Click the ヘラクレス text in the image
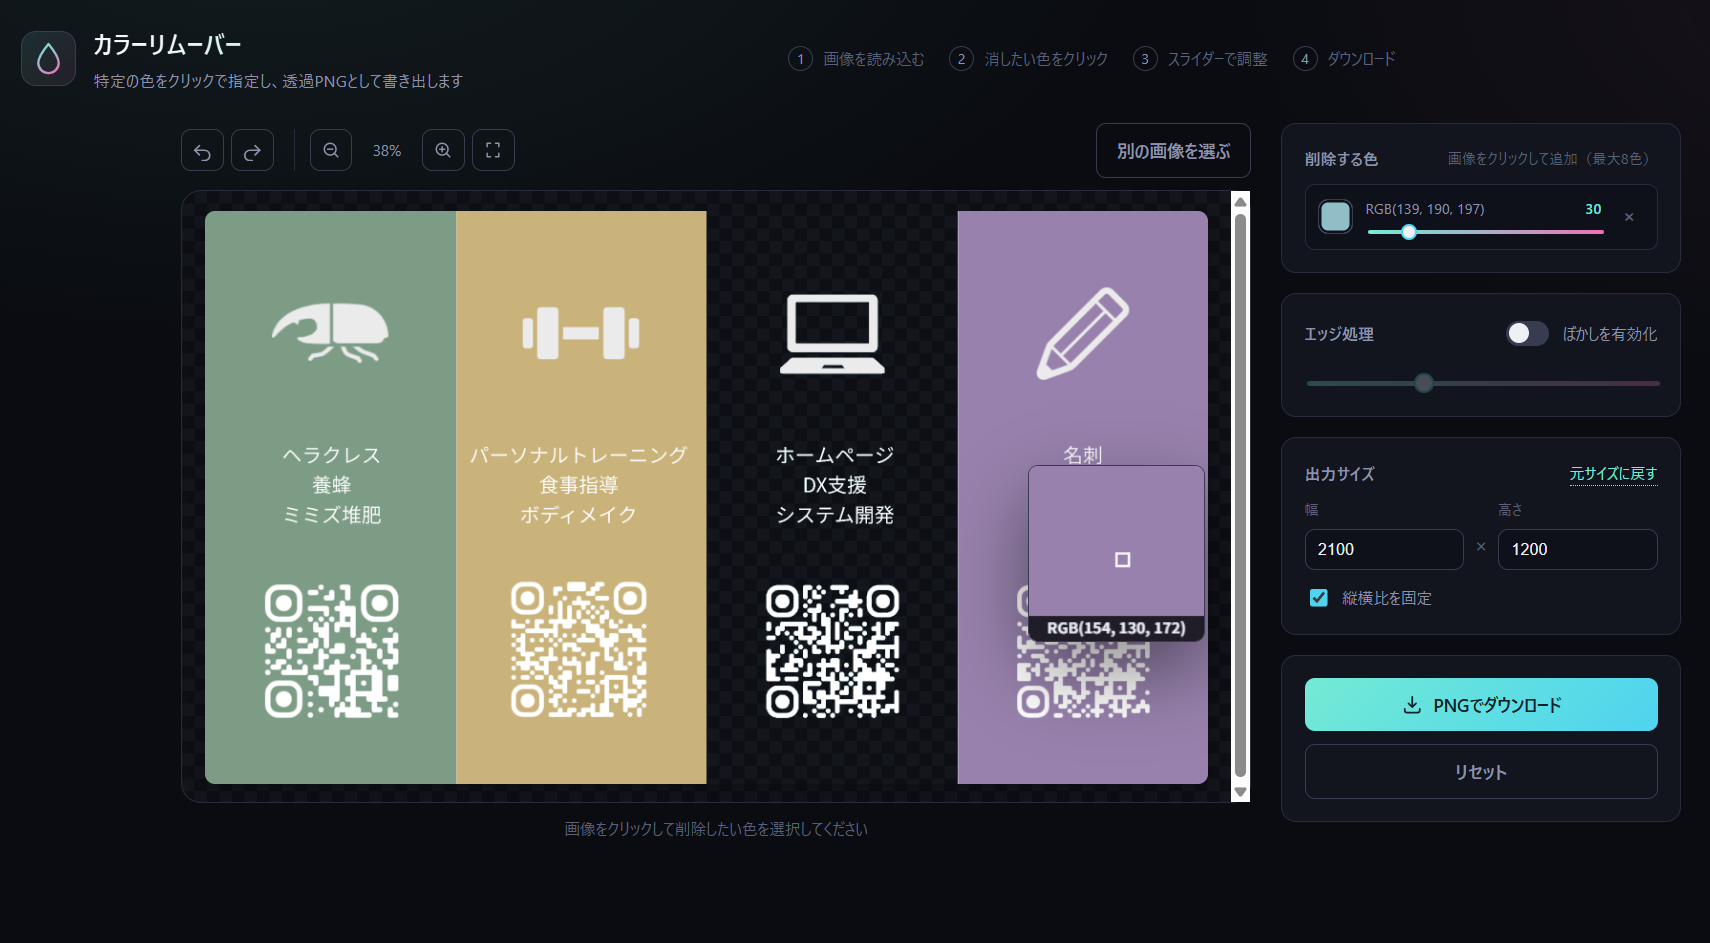1710x943 pixels. tap(331, 455)
